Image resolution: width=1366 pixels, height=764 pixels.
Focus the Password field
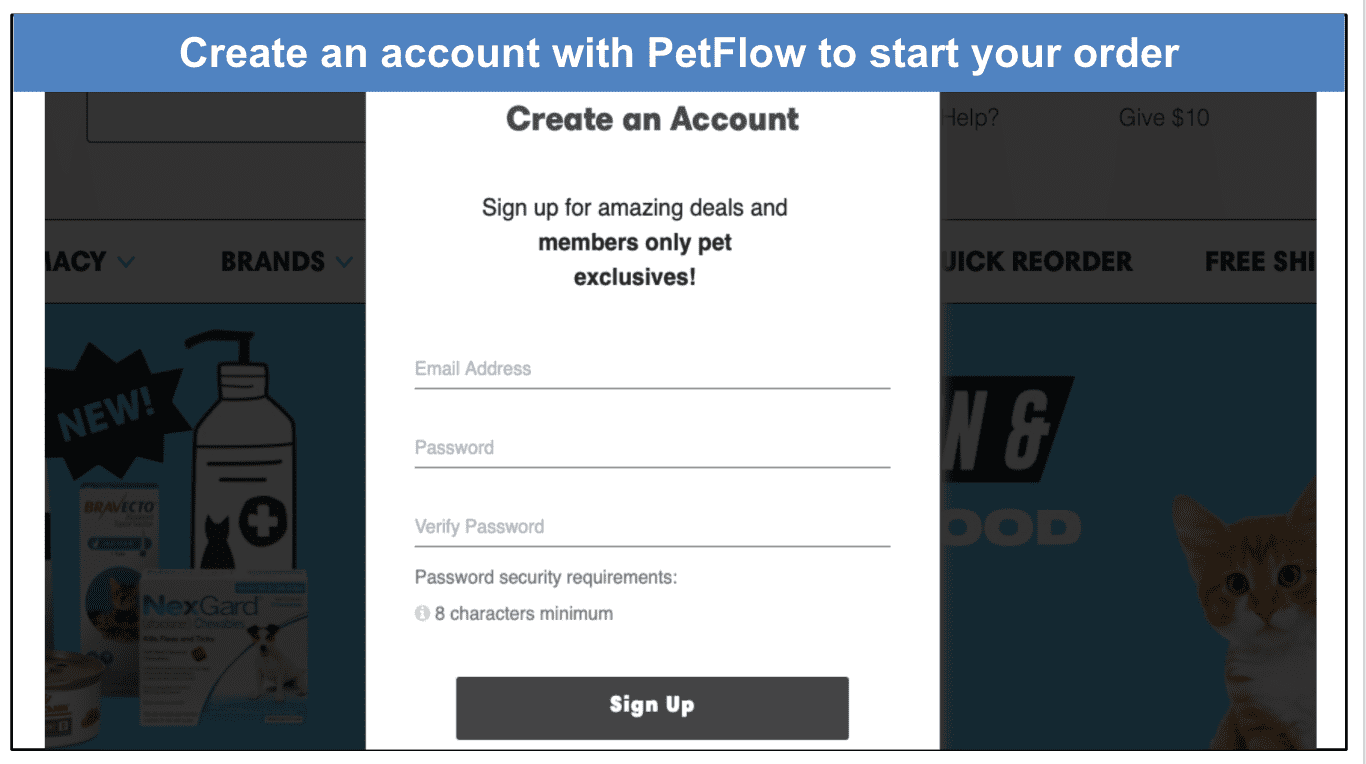[652, 448]
